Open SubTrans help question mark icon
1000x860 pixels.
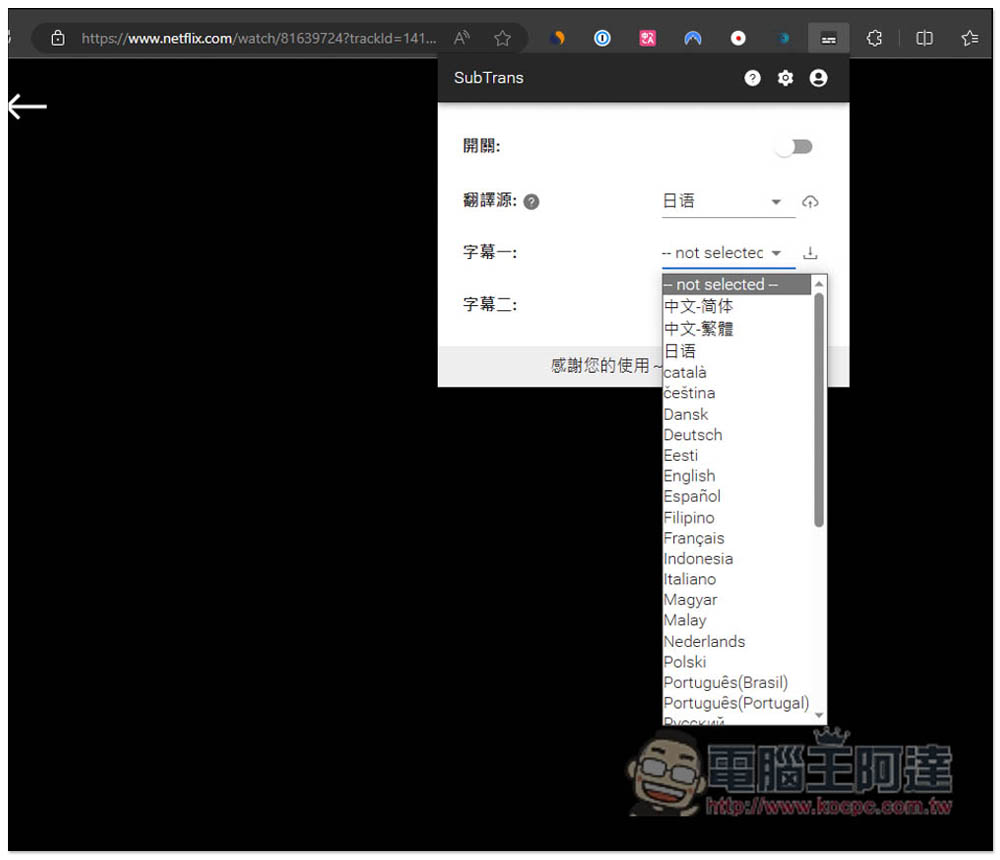(x=753, y=78)
